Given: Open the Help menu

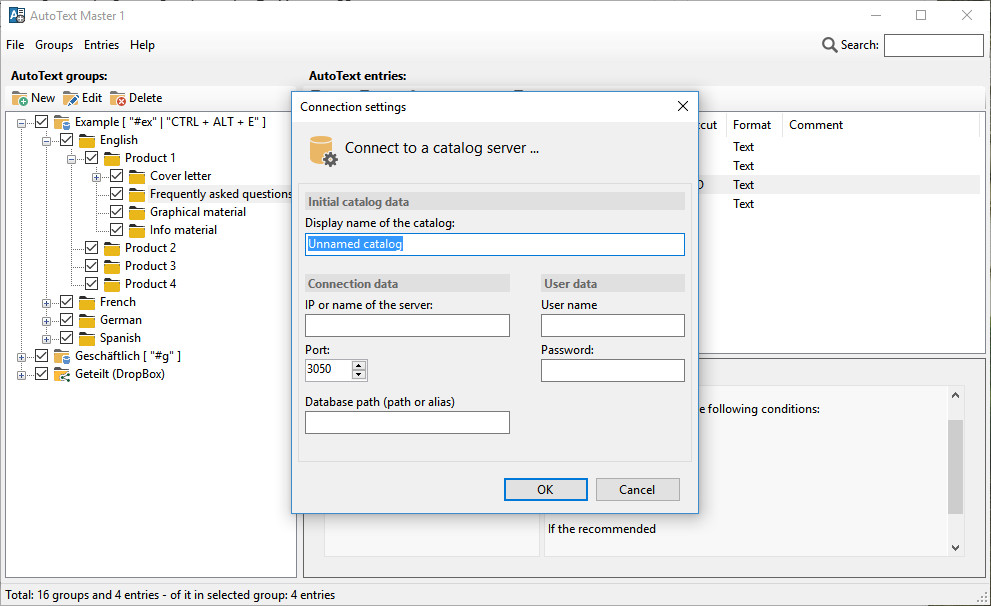Looking at the screenshot, I should click(x=142, y=45).
